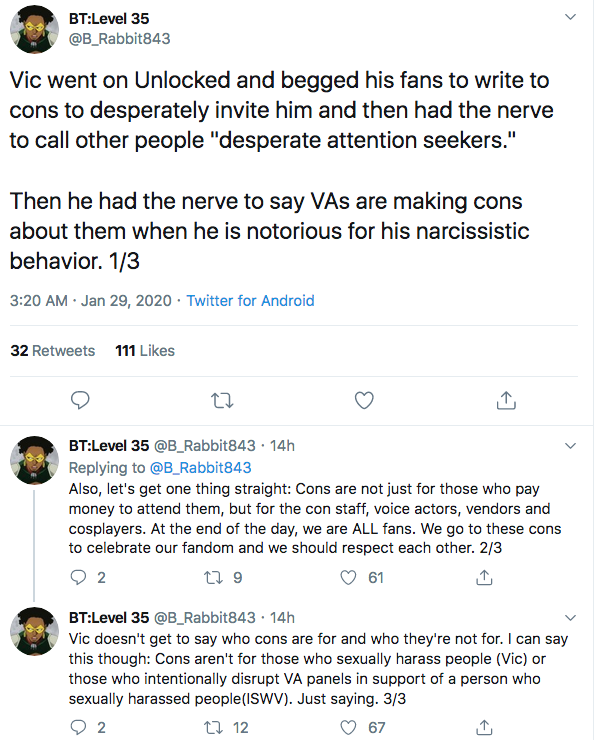
Task: Open BT:Level 35 avatar on main tweet
Action: (34, 29)
